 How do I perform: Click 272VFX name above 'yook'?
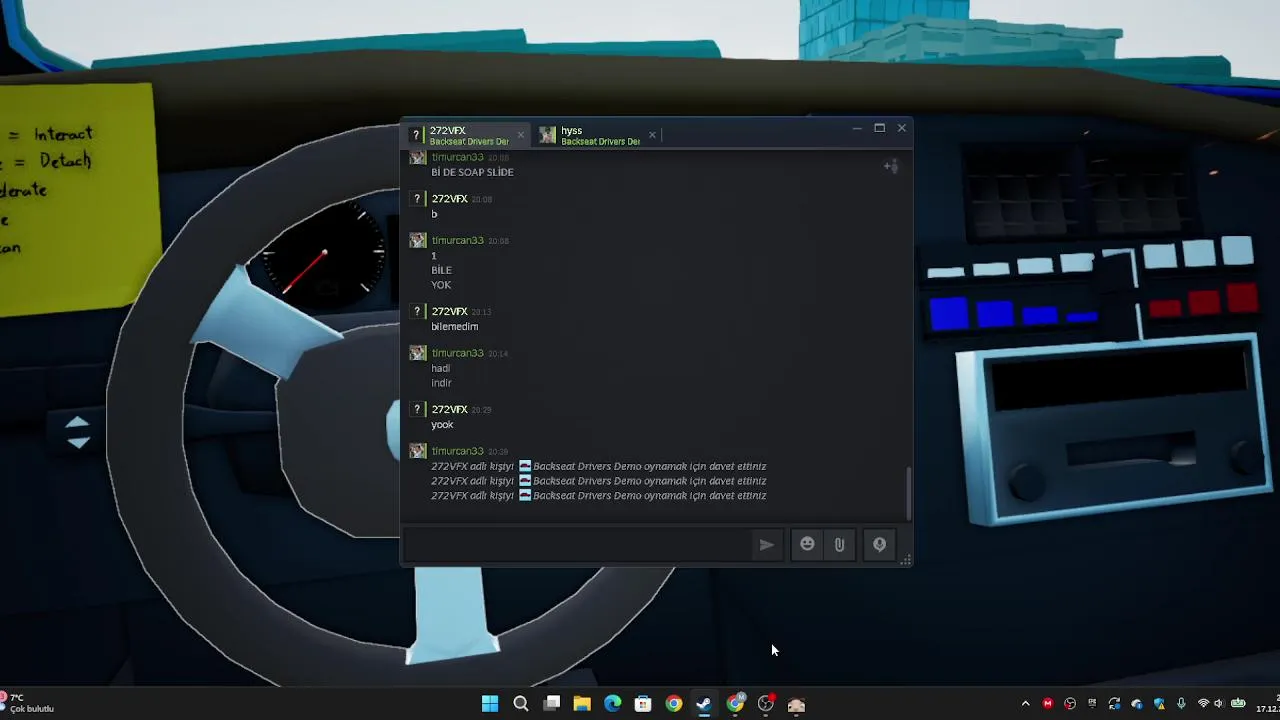click(x=449, y=409)
